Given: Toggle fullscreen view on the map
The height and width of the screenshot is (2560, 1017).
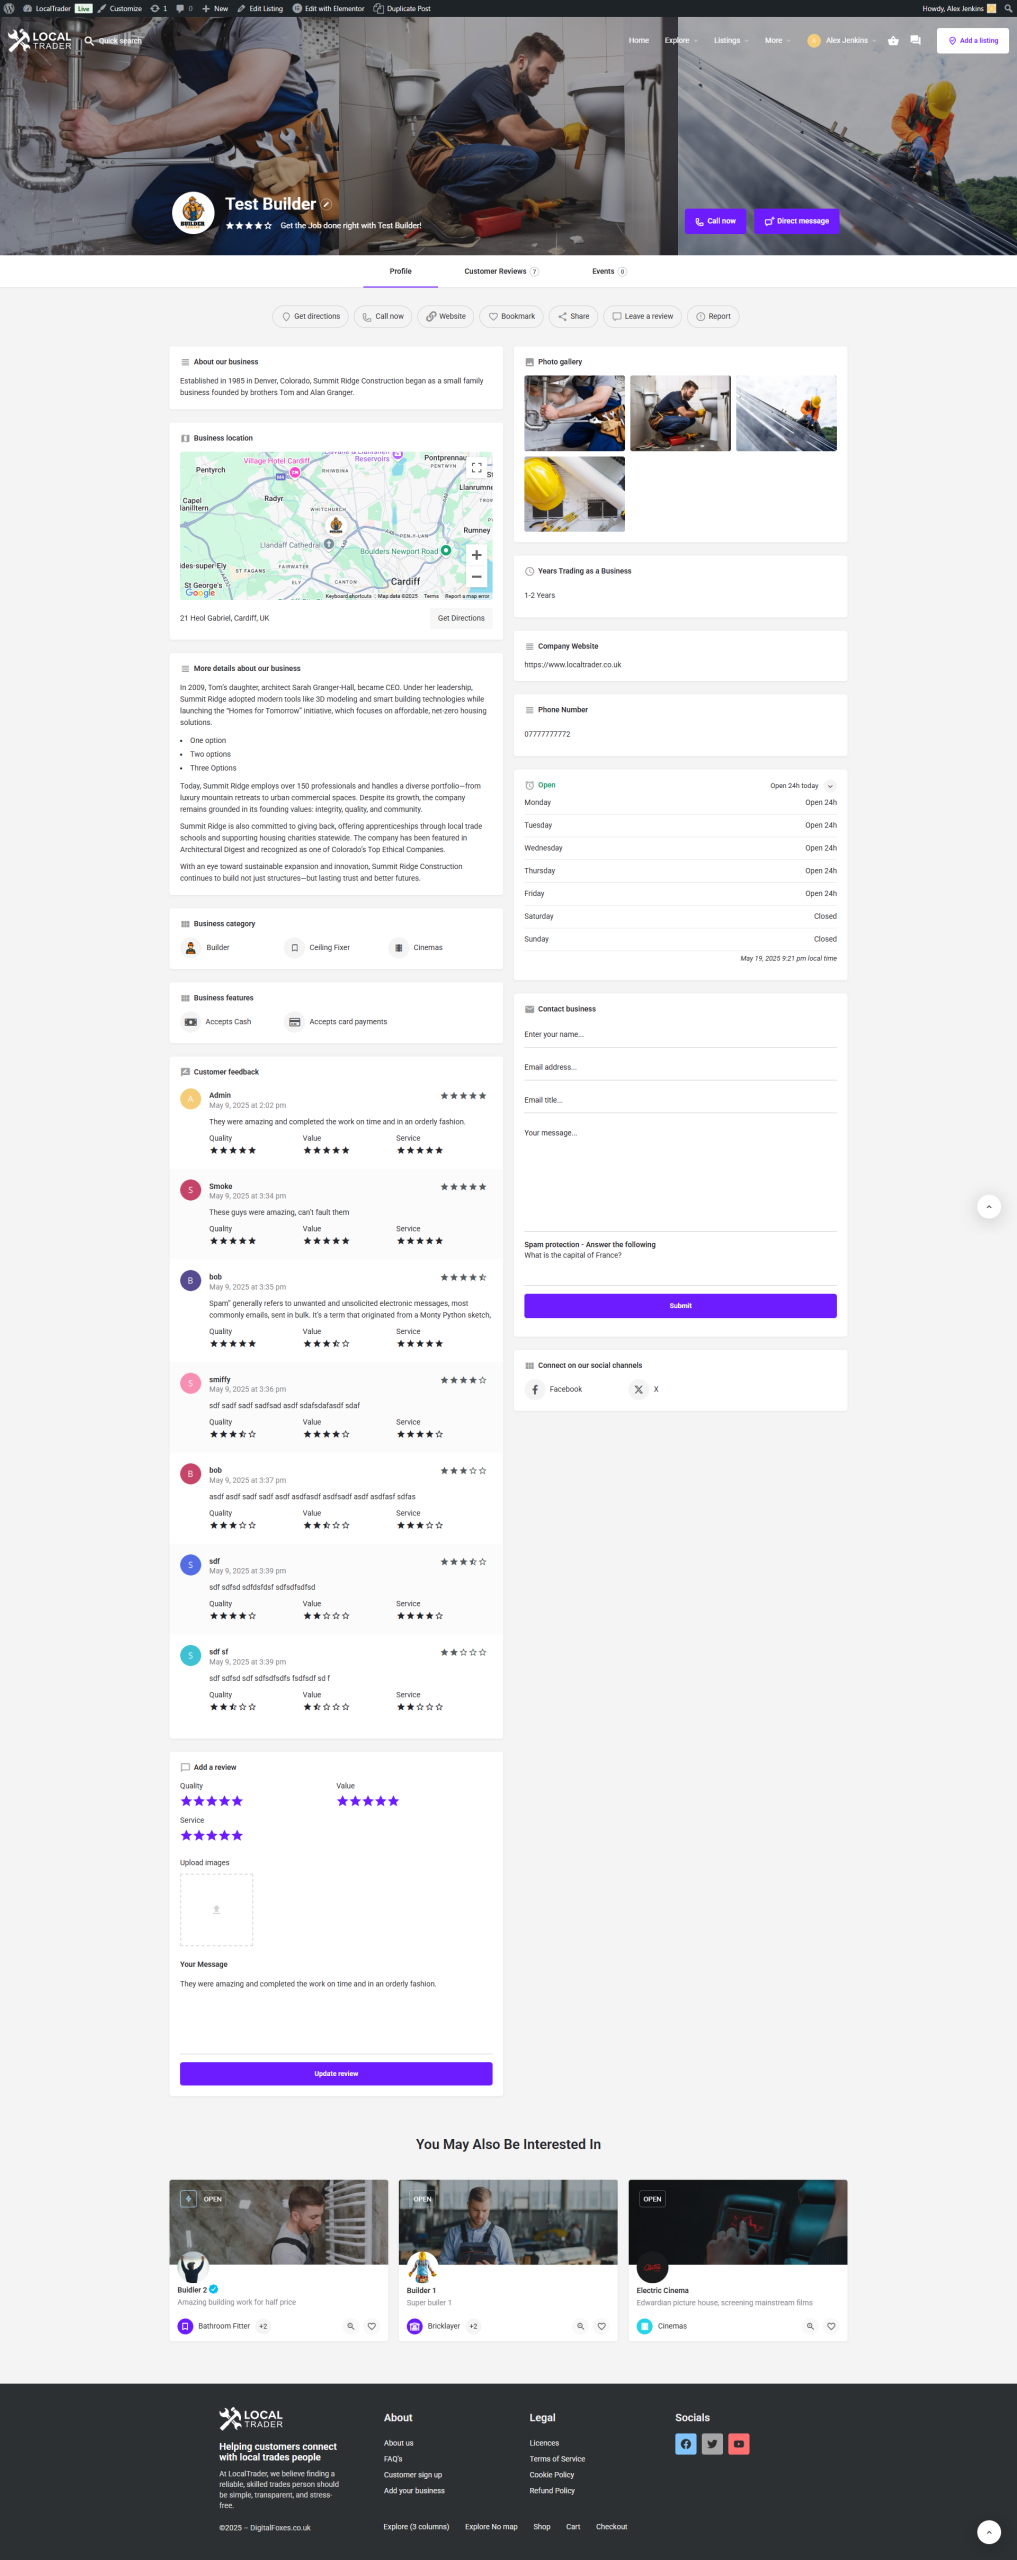Looking at the screenshot, I should [x=476, y=467].
